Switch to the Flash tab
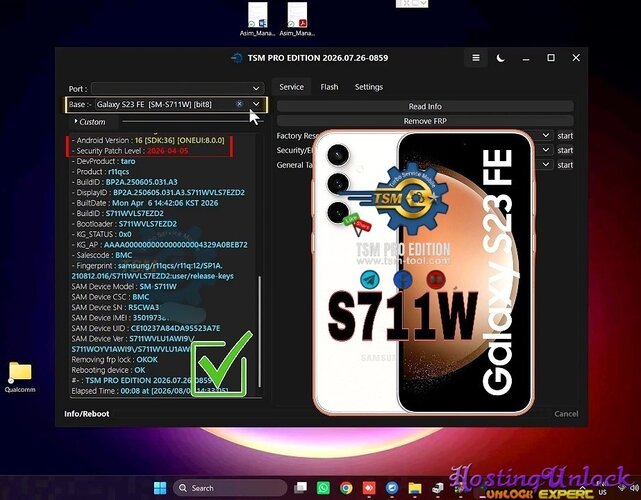This screenshot has height=500, width=641. [329, 87]
